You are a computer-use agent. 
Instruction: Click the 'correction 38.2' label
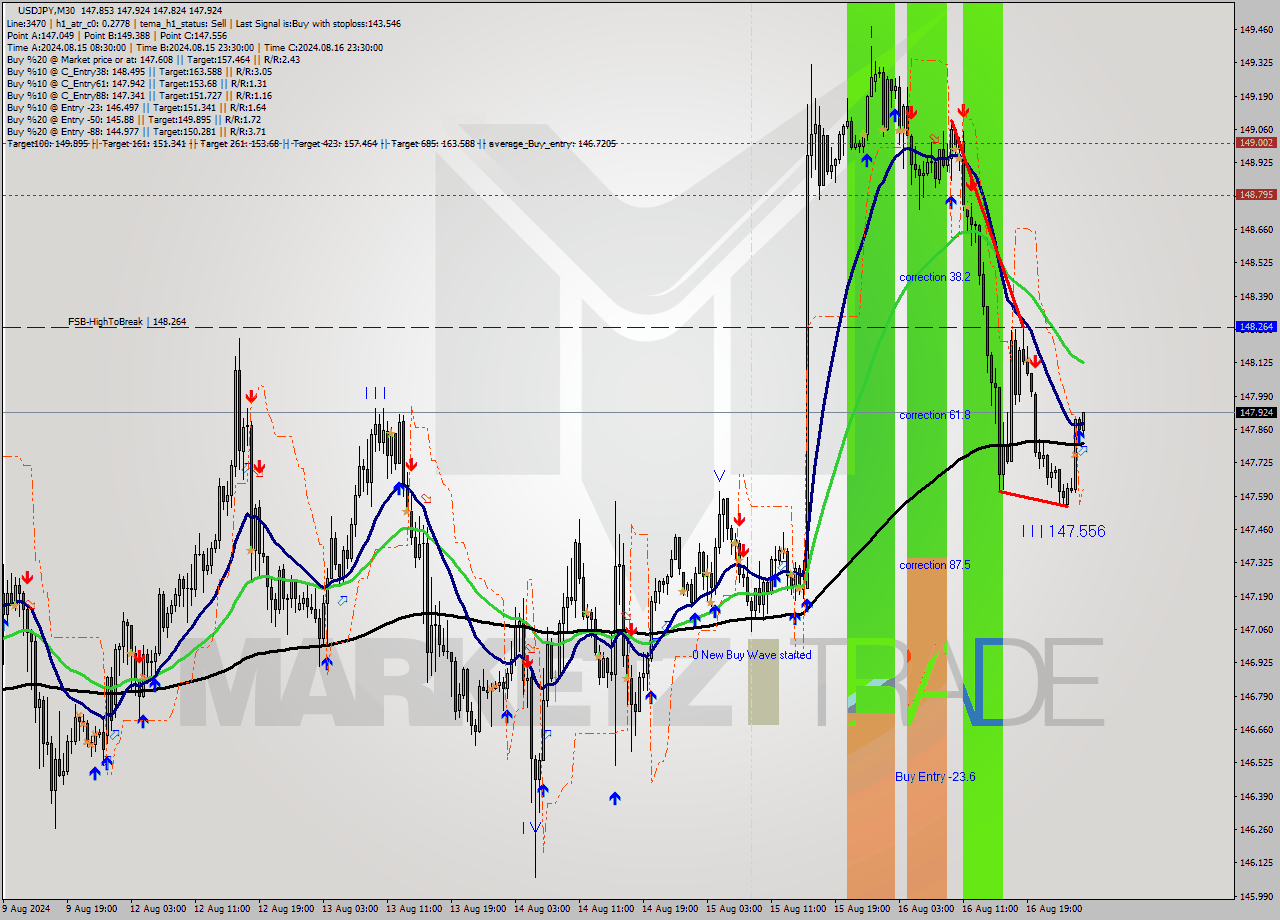[934, 277]
